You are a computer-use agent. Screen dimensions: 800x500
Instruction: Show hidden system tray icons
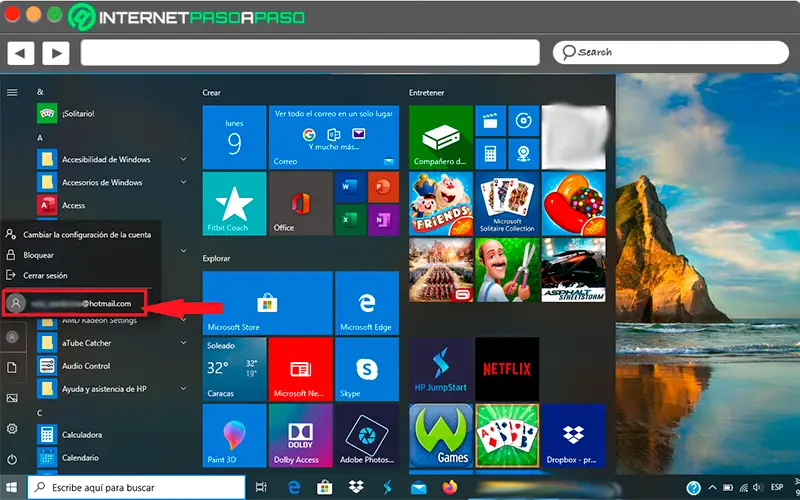(x=712, y=488)
